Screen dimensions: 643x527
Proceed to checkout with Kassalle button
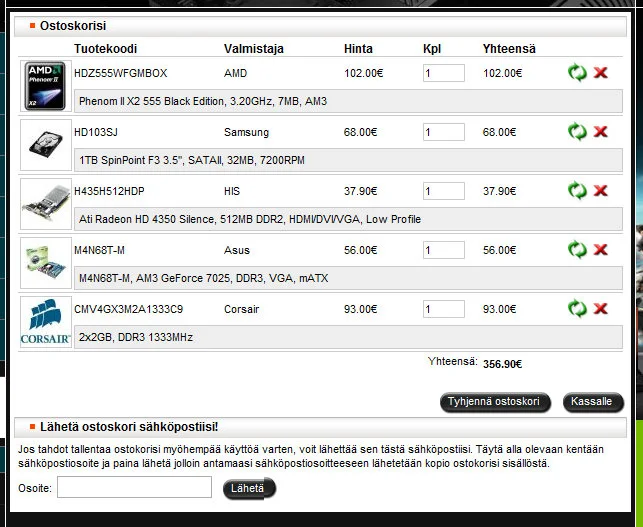(x=592, y=402)
